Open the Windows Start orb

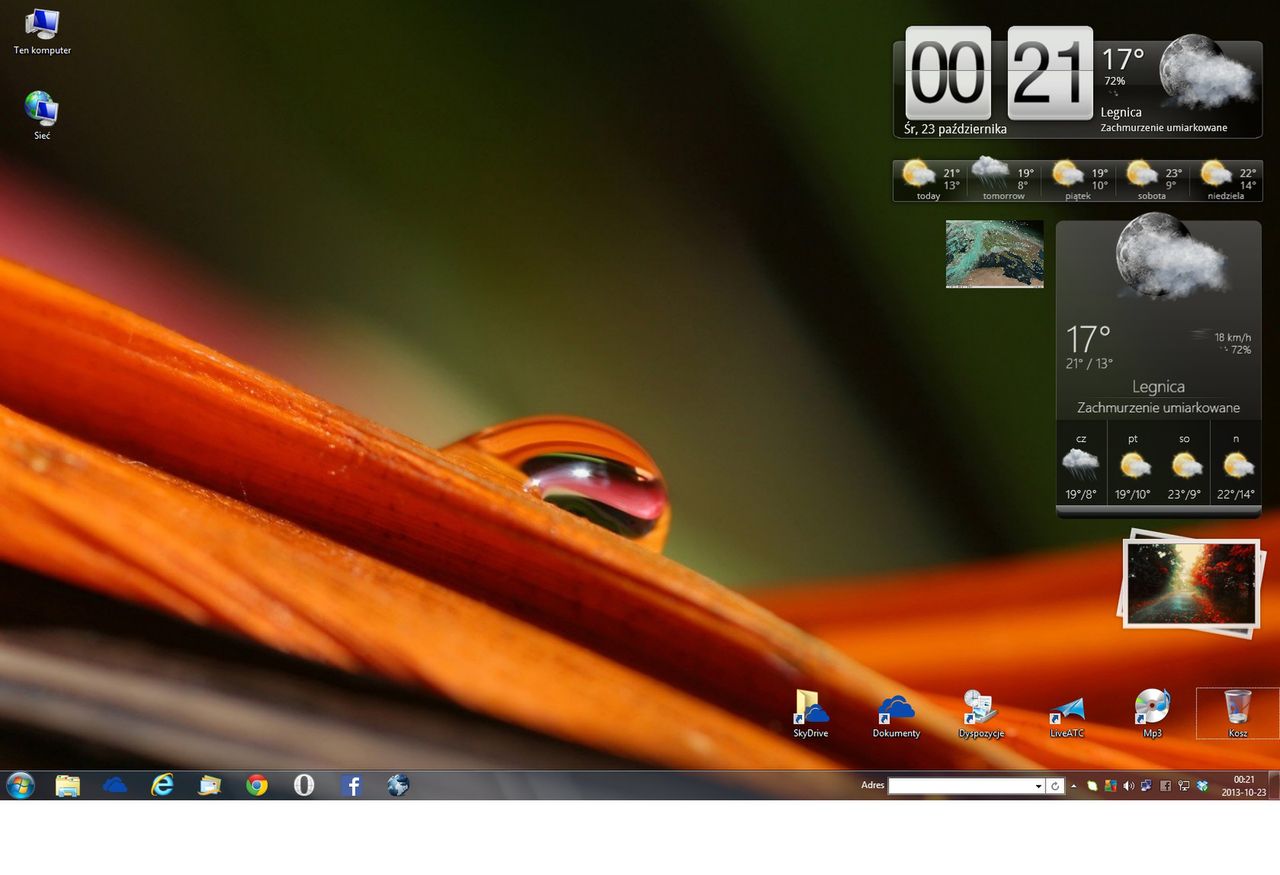pos(20,785)
